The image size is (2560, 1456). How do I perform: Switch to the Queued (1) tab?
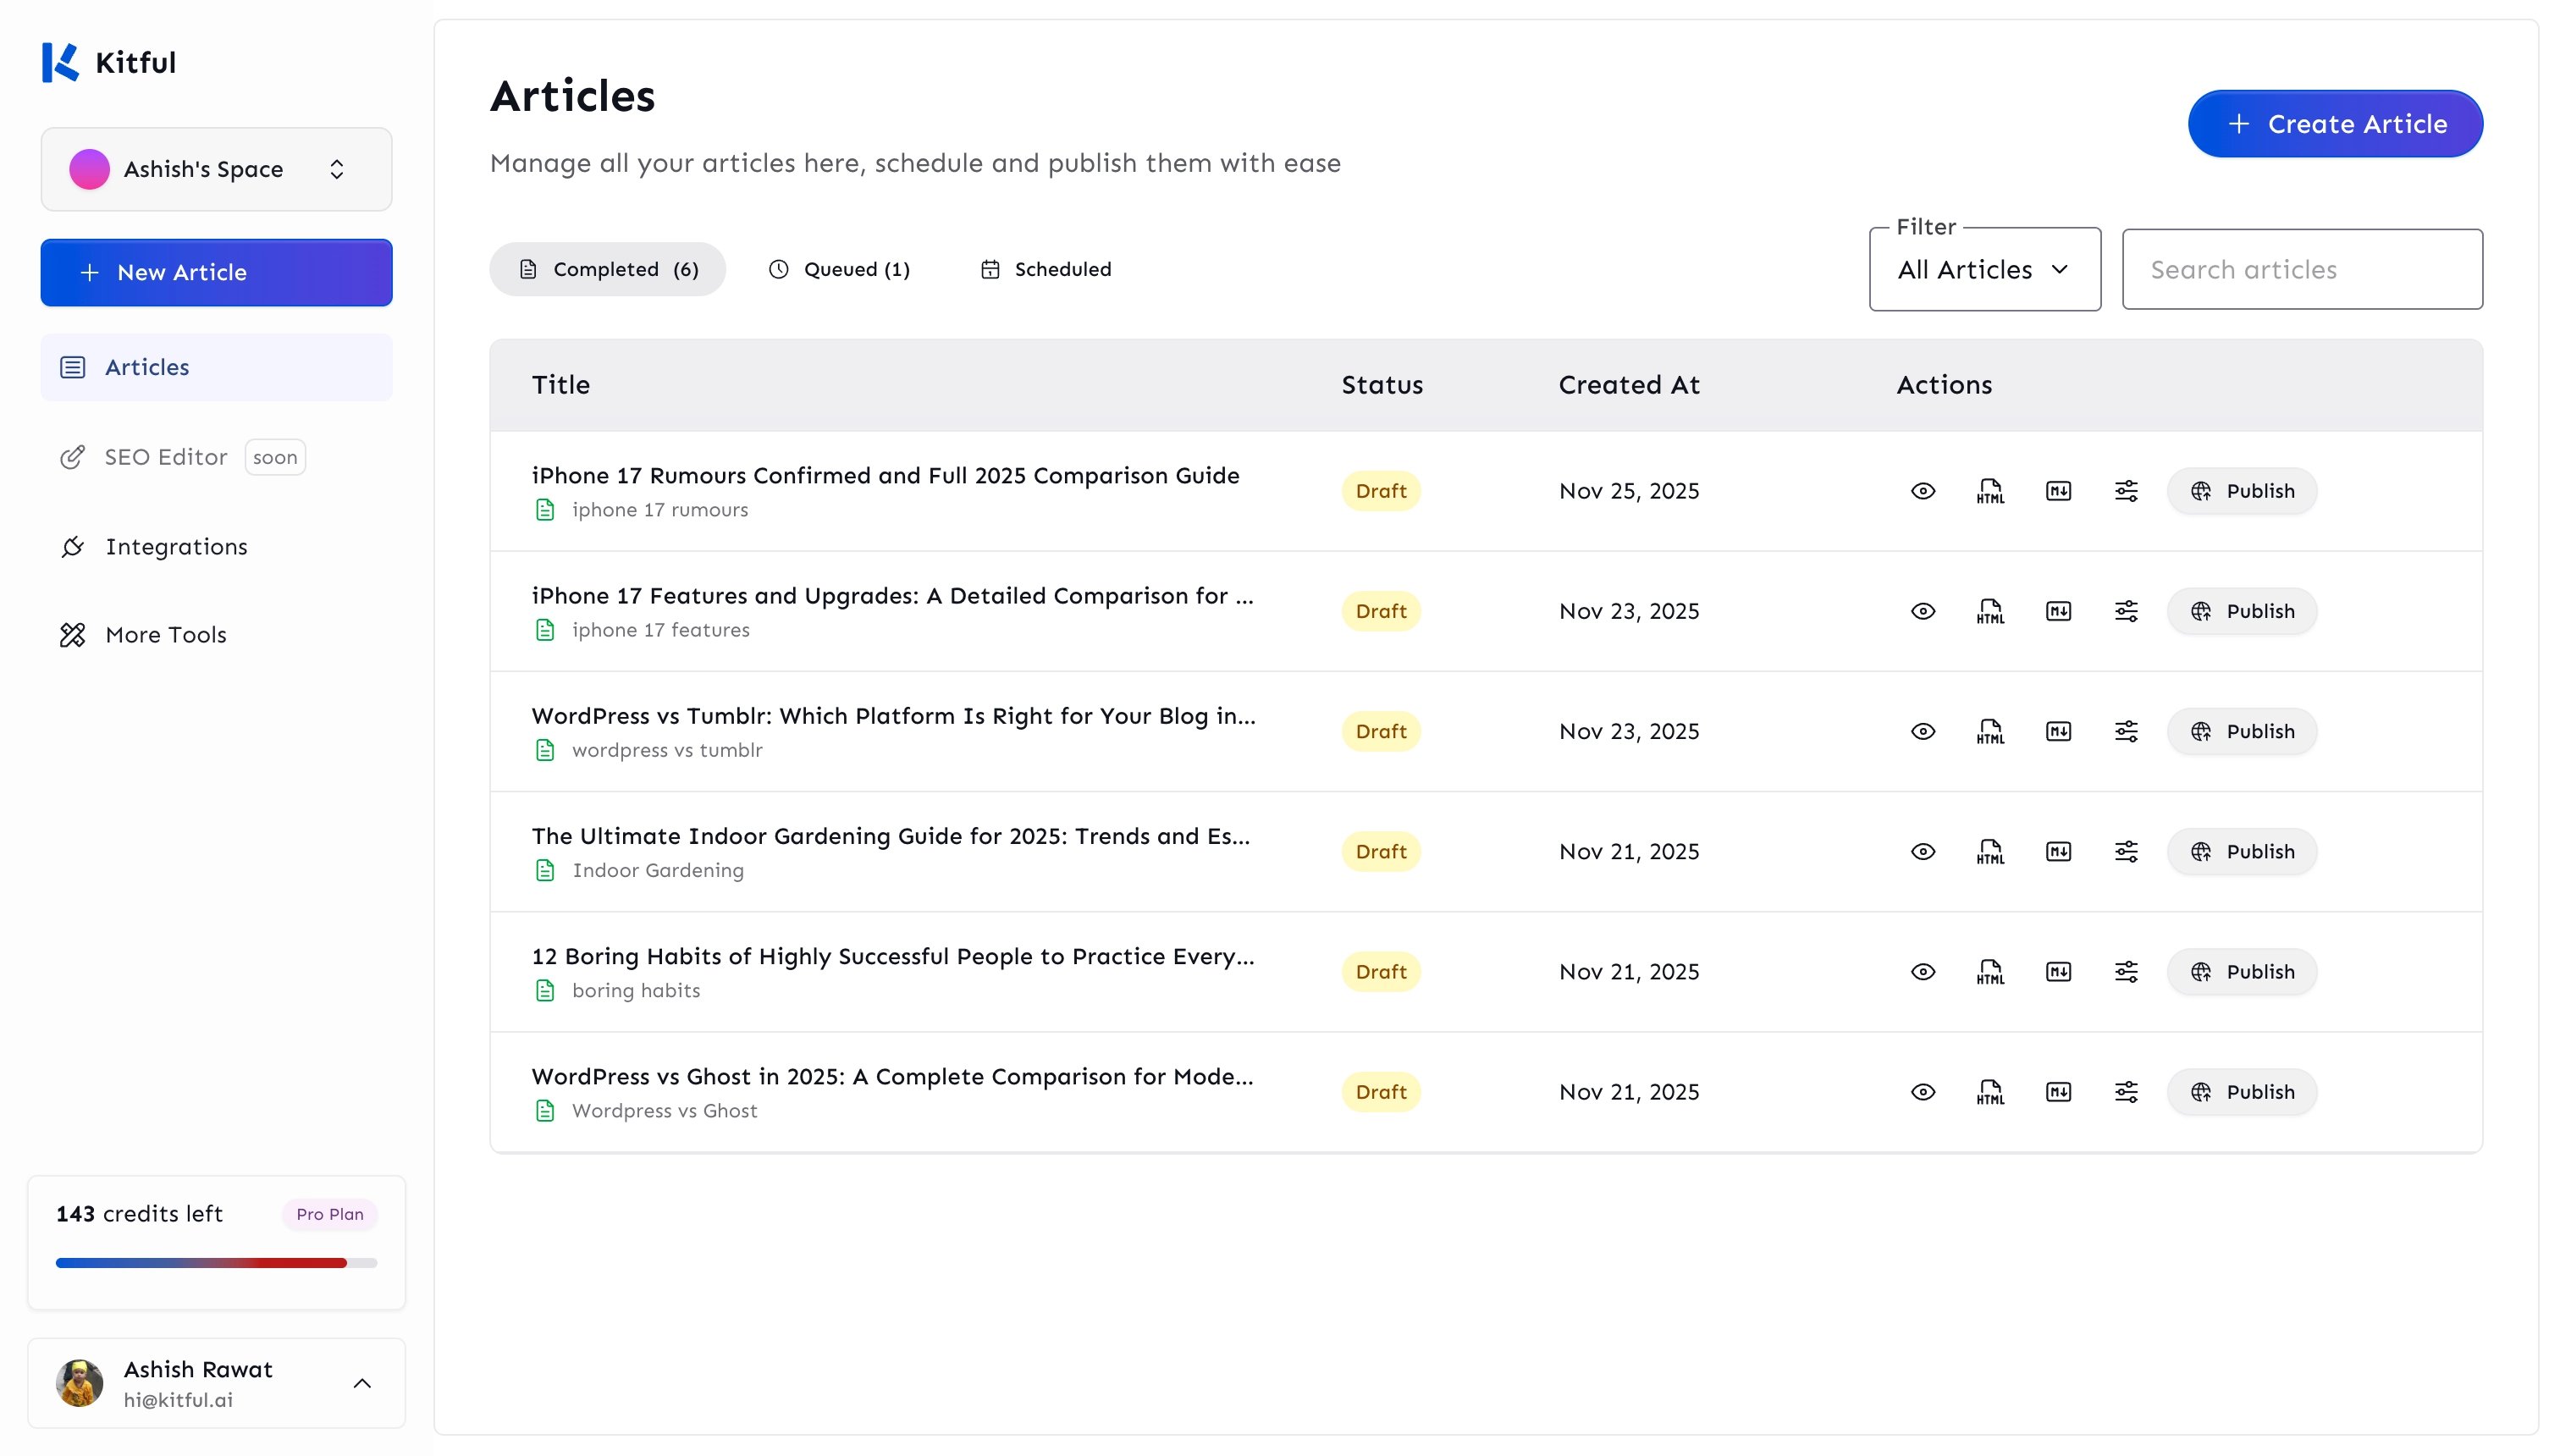(x=839, y=269)
